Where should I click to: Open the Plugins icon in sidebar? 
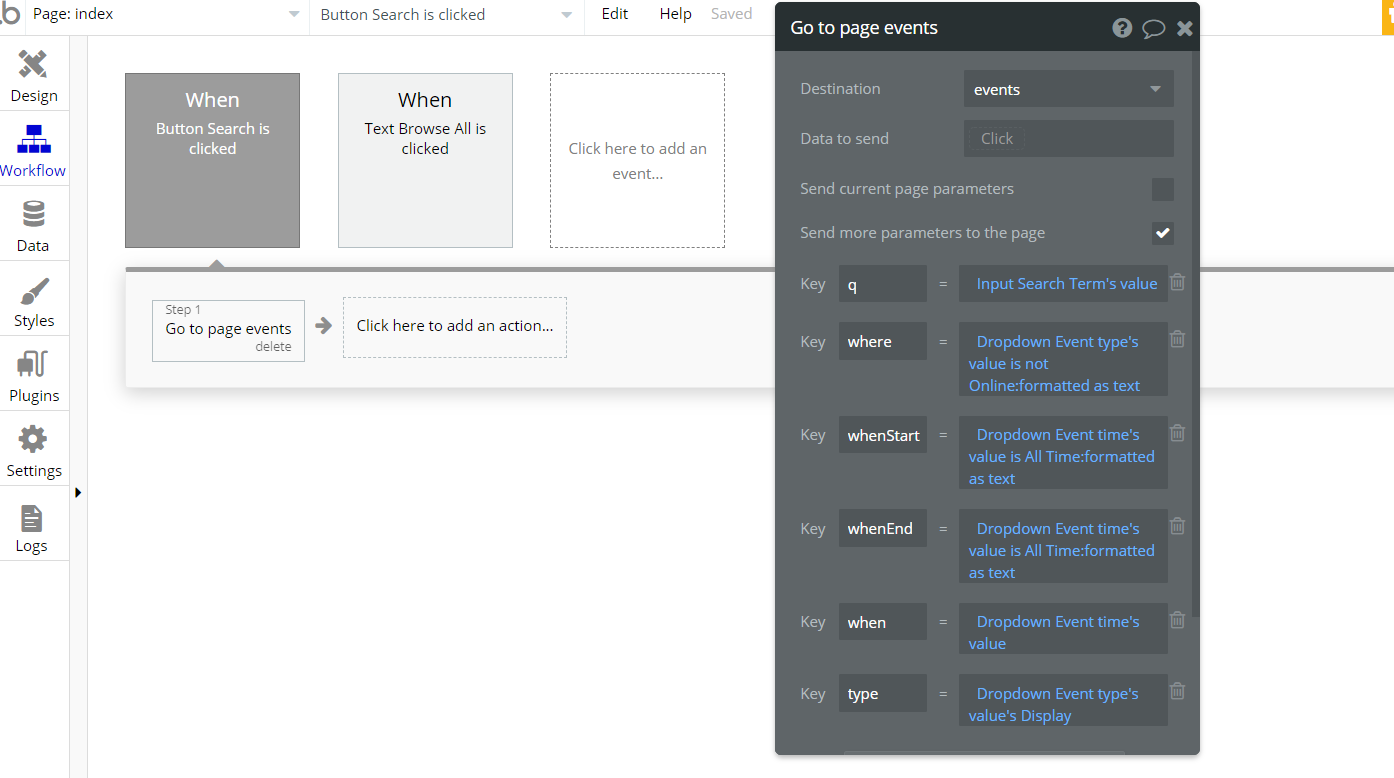33,366
